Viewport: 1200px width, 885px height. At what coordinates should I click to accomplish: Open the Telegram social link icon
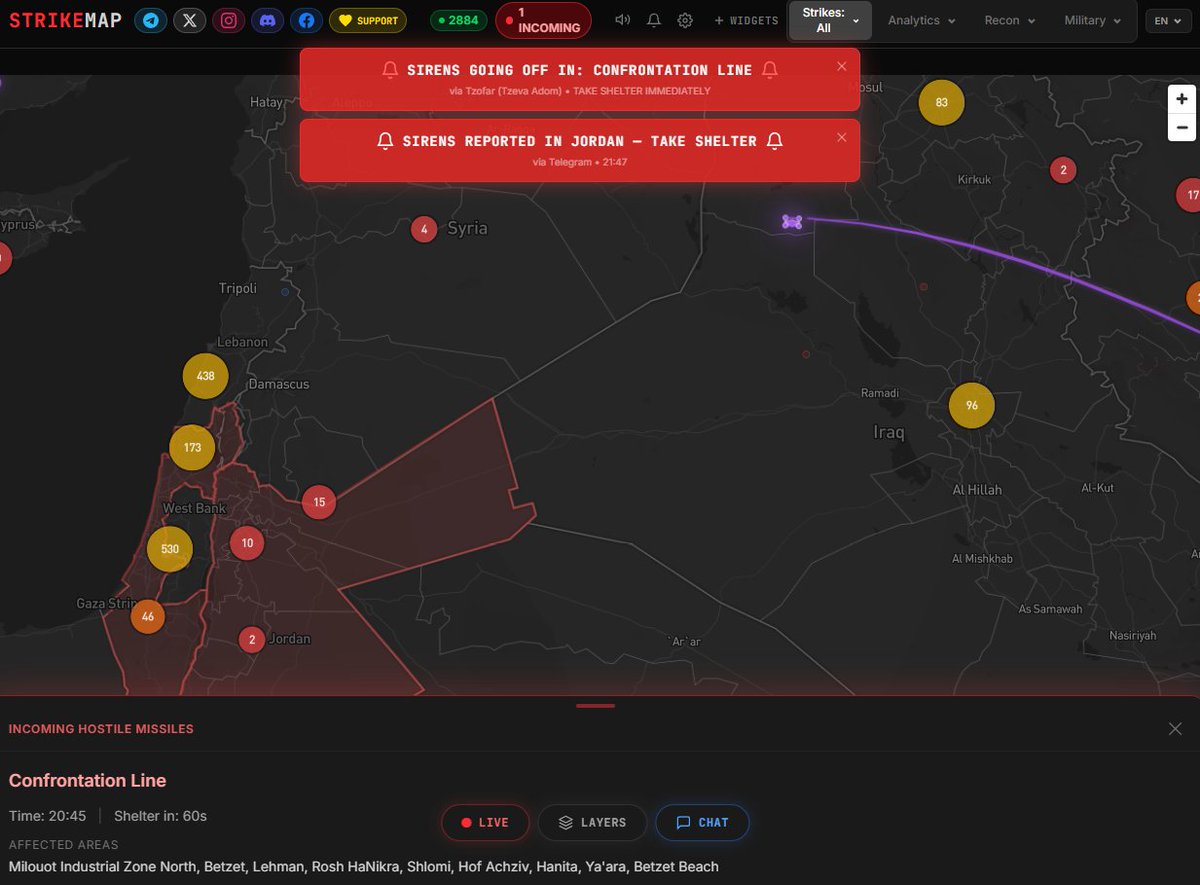pos(151,20)
